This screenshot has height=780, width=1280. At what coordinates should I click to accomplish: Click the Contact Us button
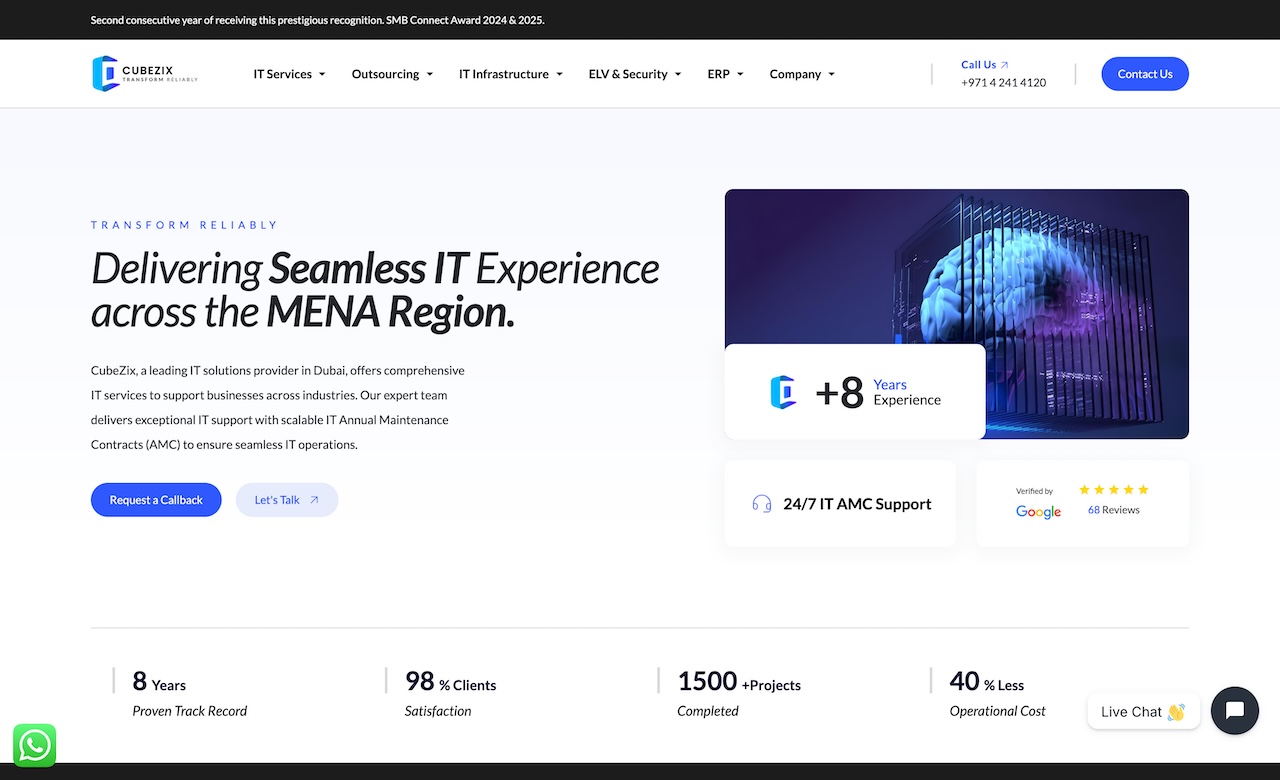1144,74
